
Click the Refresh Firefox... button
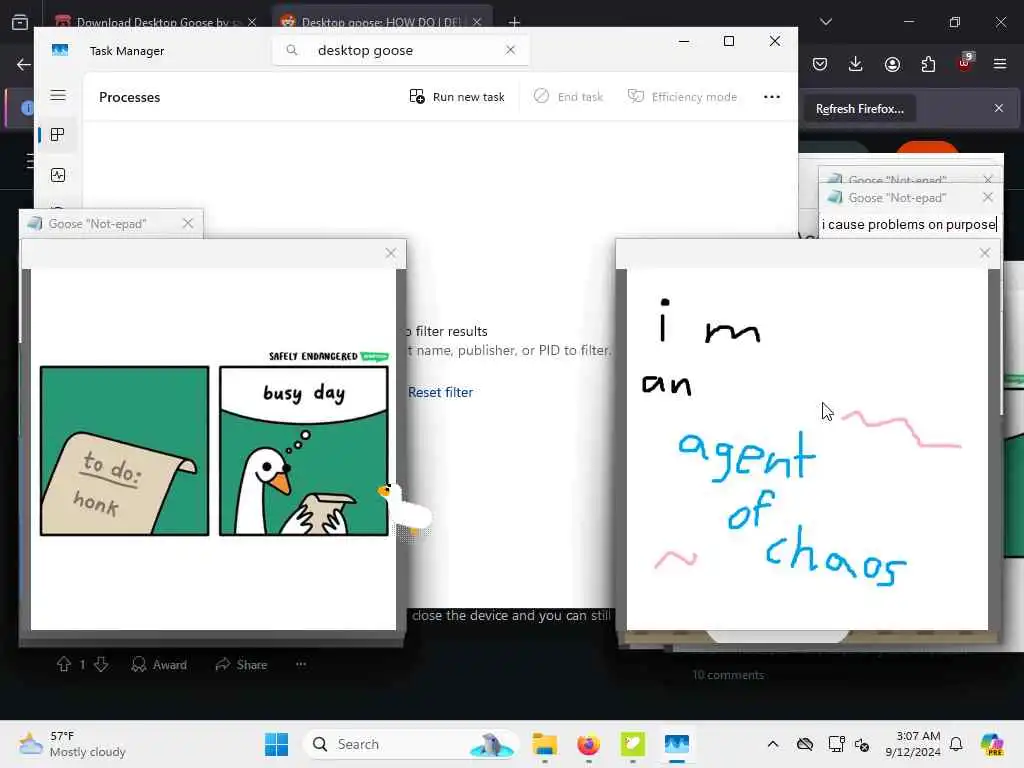coord(859,109)
